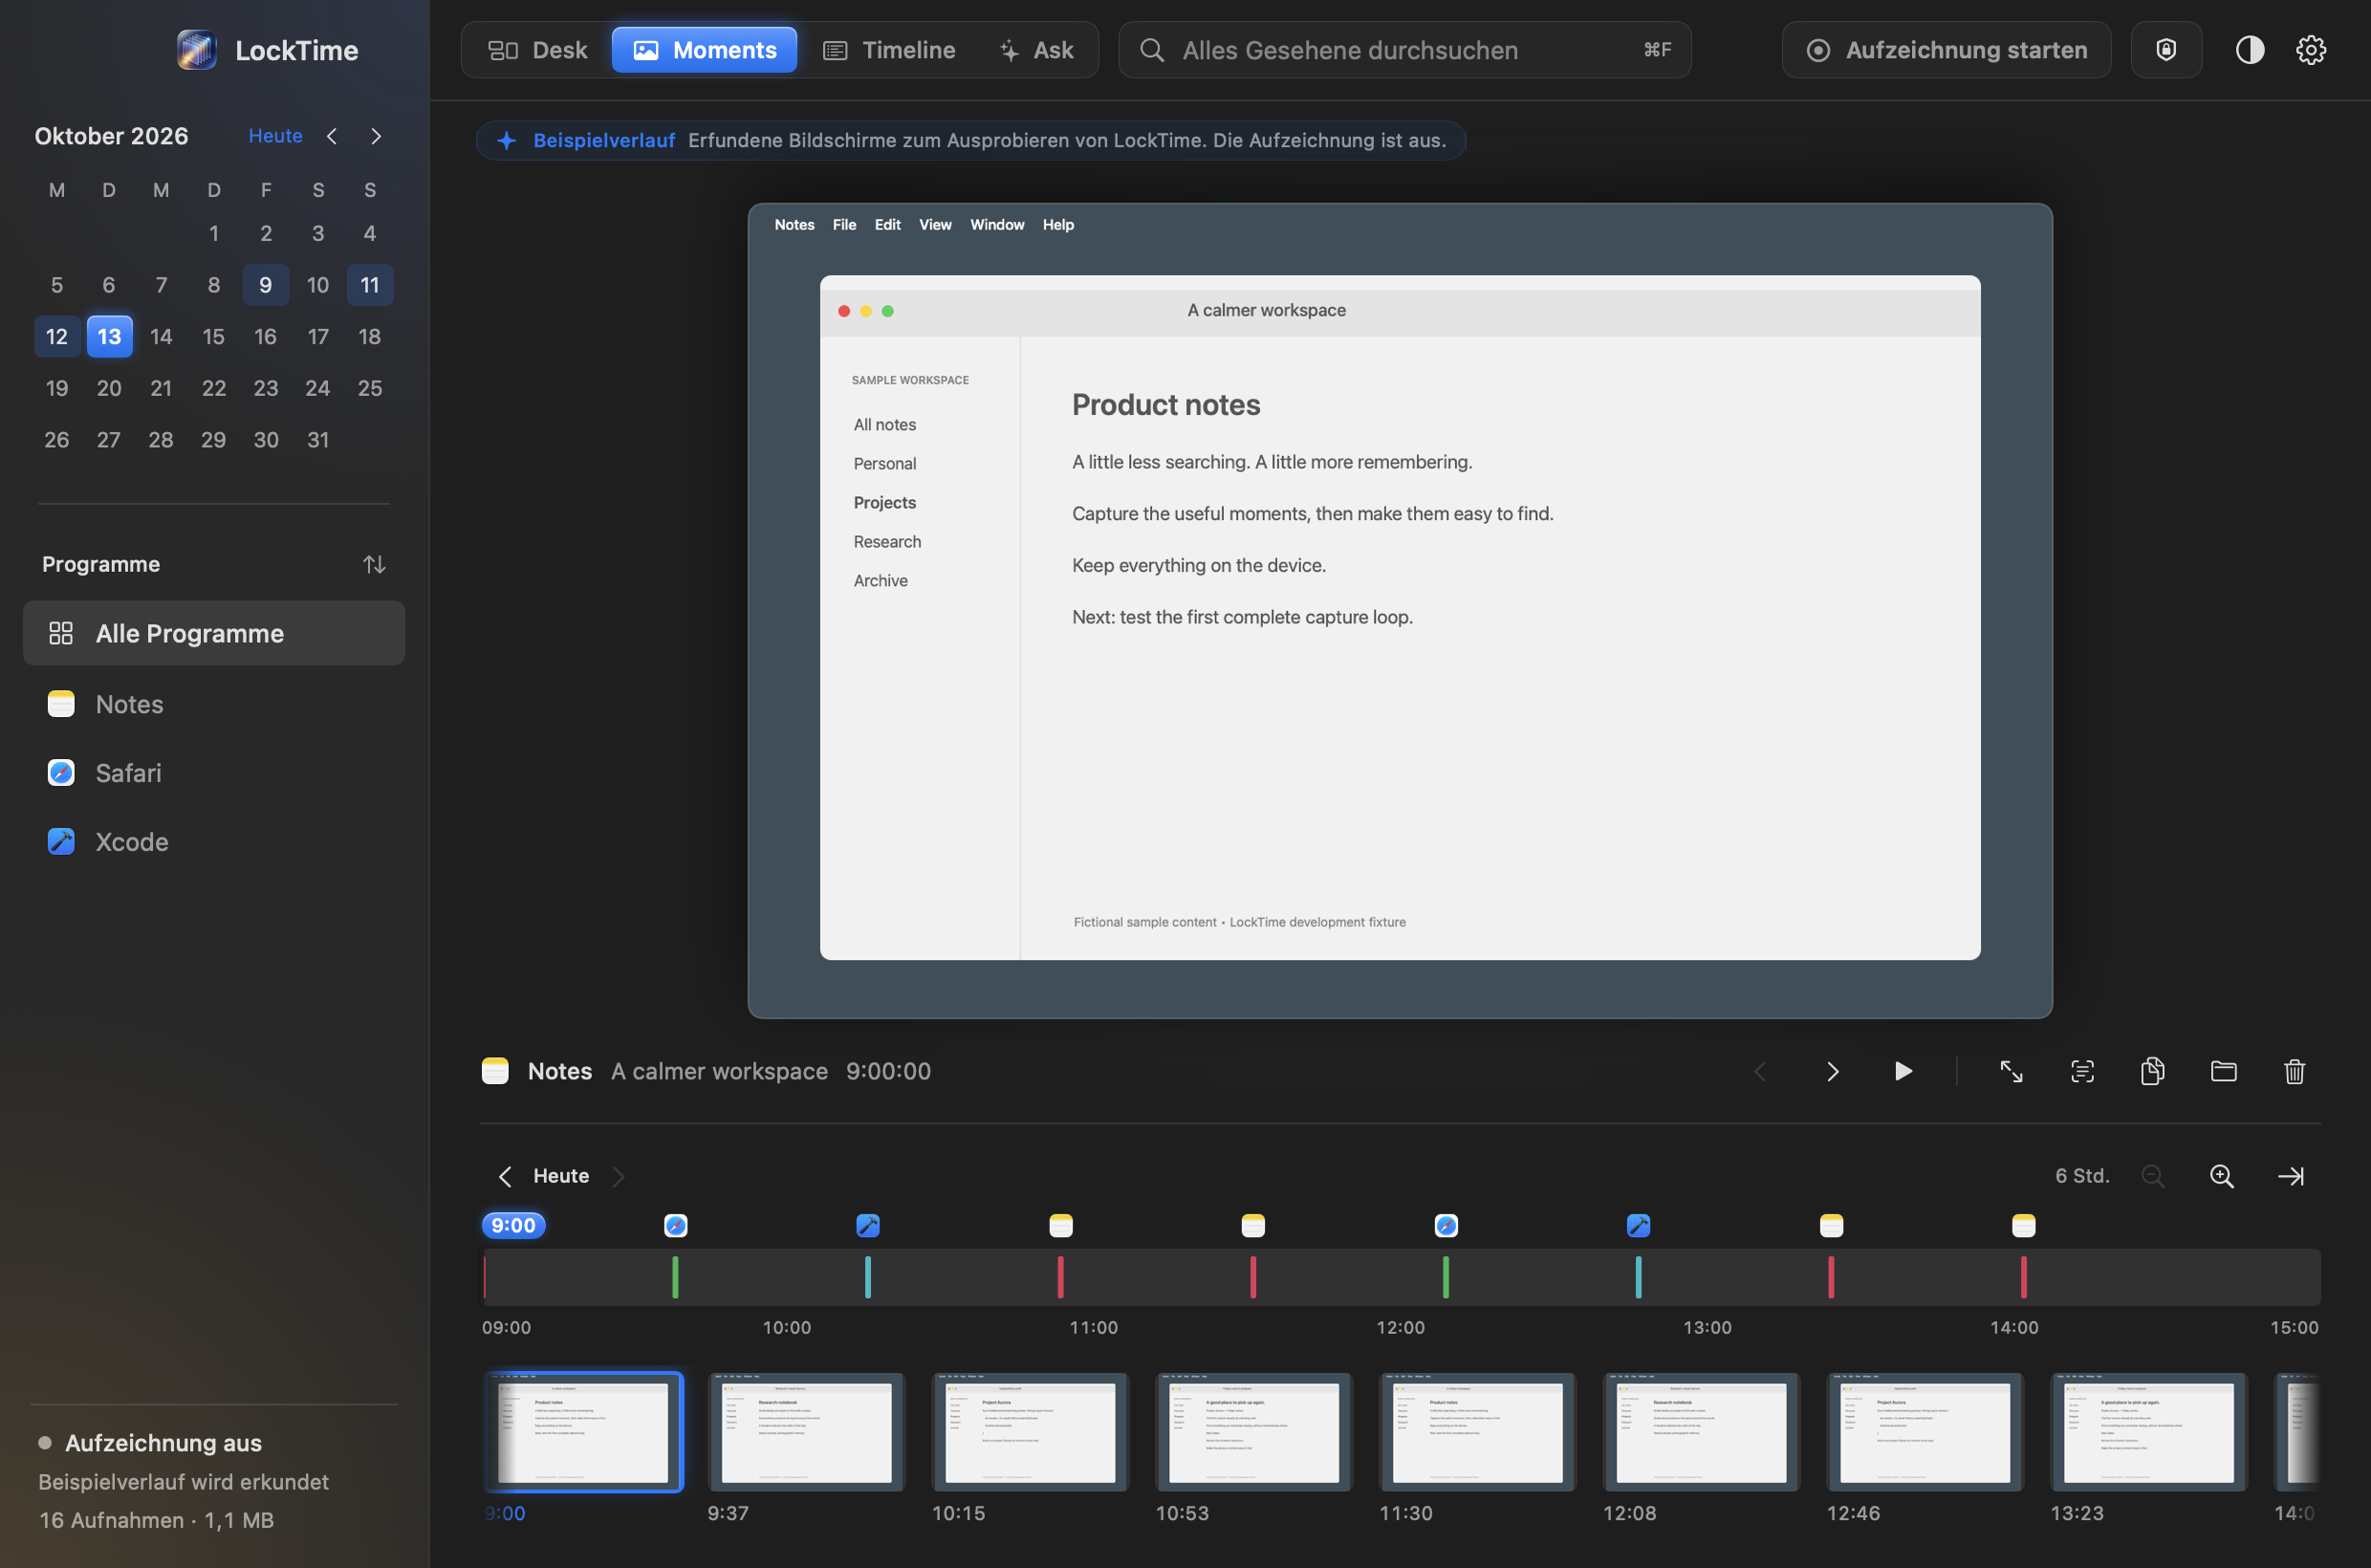Select October 9 in the calendar
Viewport: 2371px width, 1568px height.
[265, 285]
